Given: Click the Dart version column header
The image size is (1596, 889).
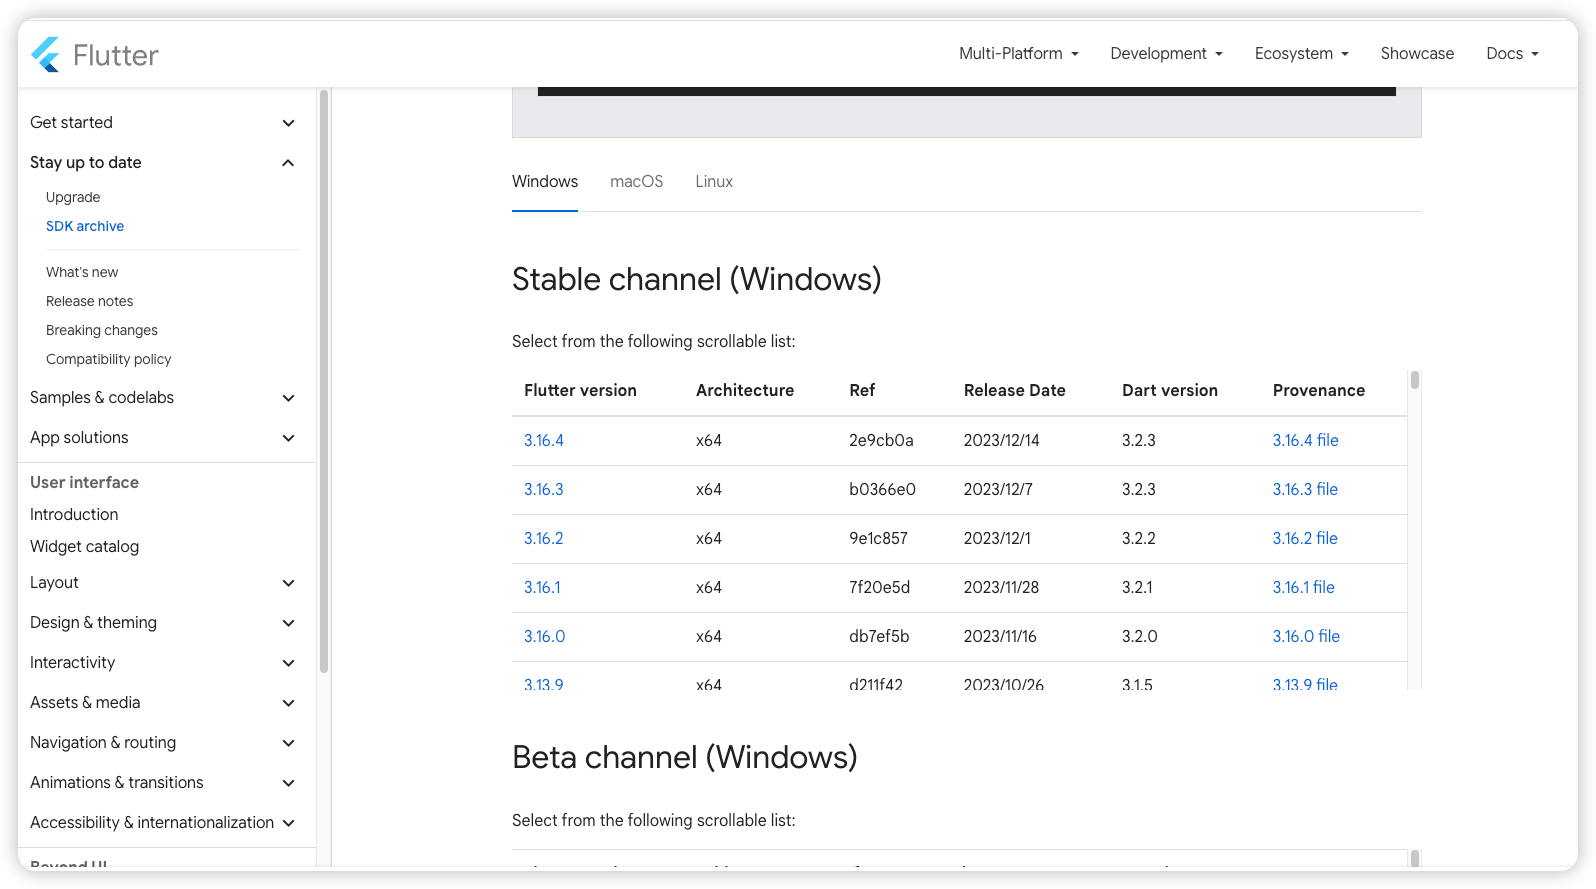Looking at the screenshot, I should pyautogui.click(x=1170, y=390).
